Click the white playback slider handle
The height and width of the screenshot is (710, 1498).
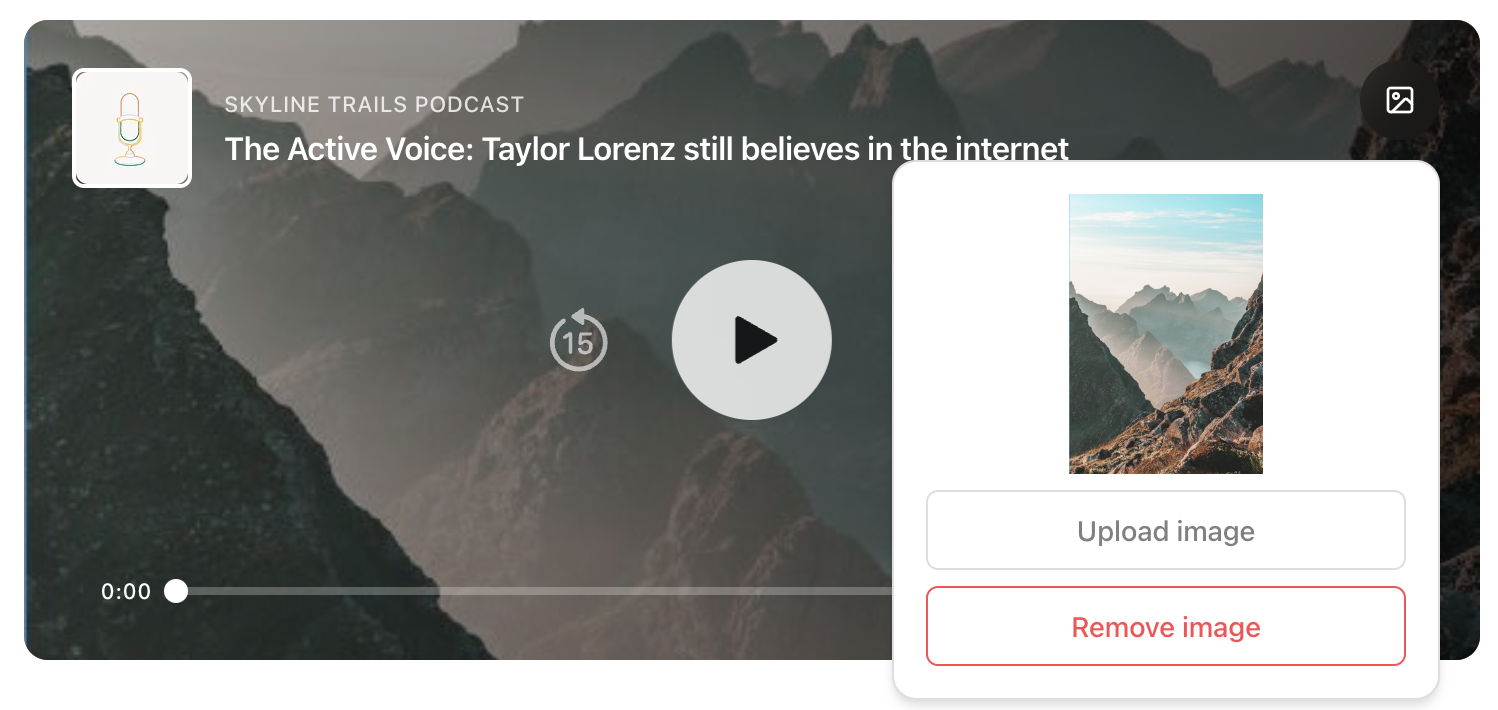coord(176,591)
